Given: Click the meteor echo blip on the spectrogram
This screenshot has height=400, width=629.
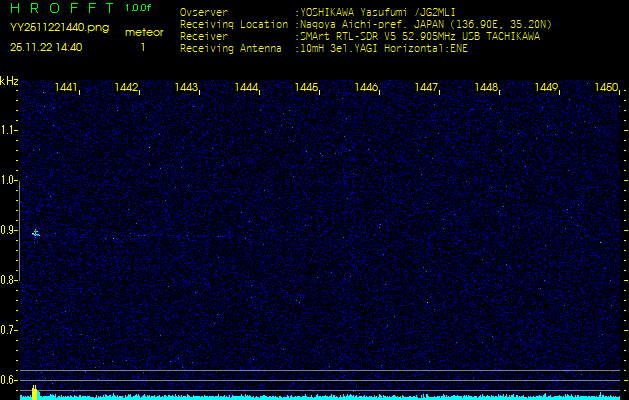Looking at the screenshot, I should 35,233.
